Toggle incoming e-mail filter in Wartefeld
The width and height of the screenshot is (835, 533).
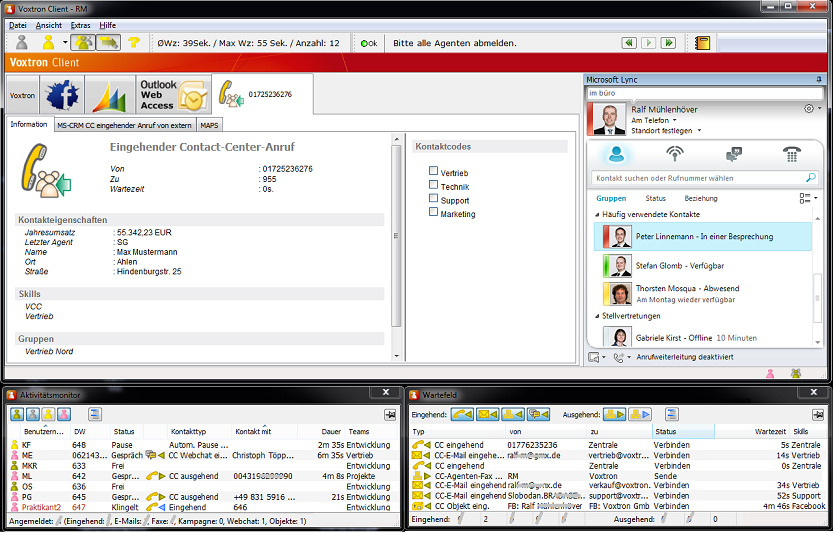tap(487, 414)
